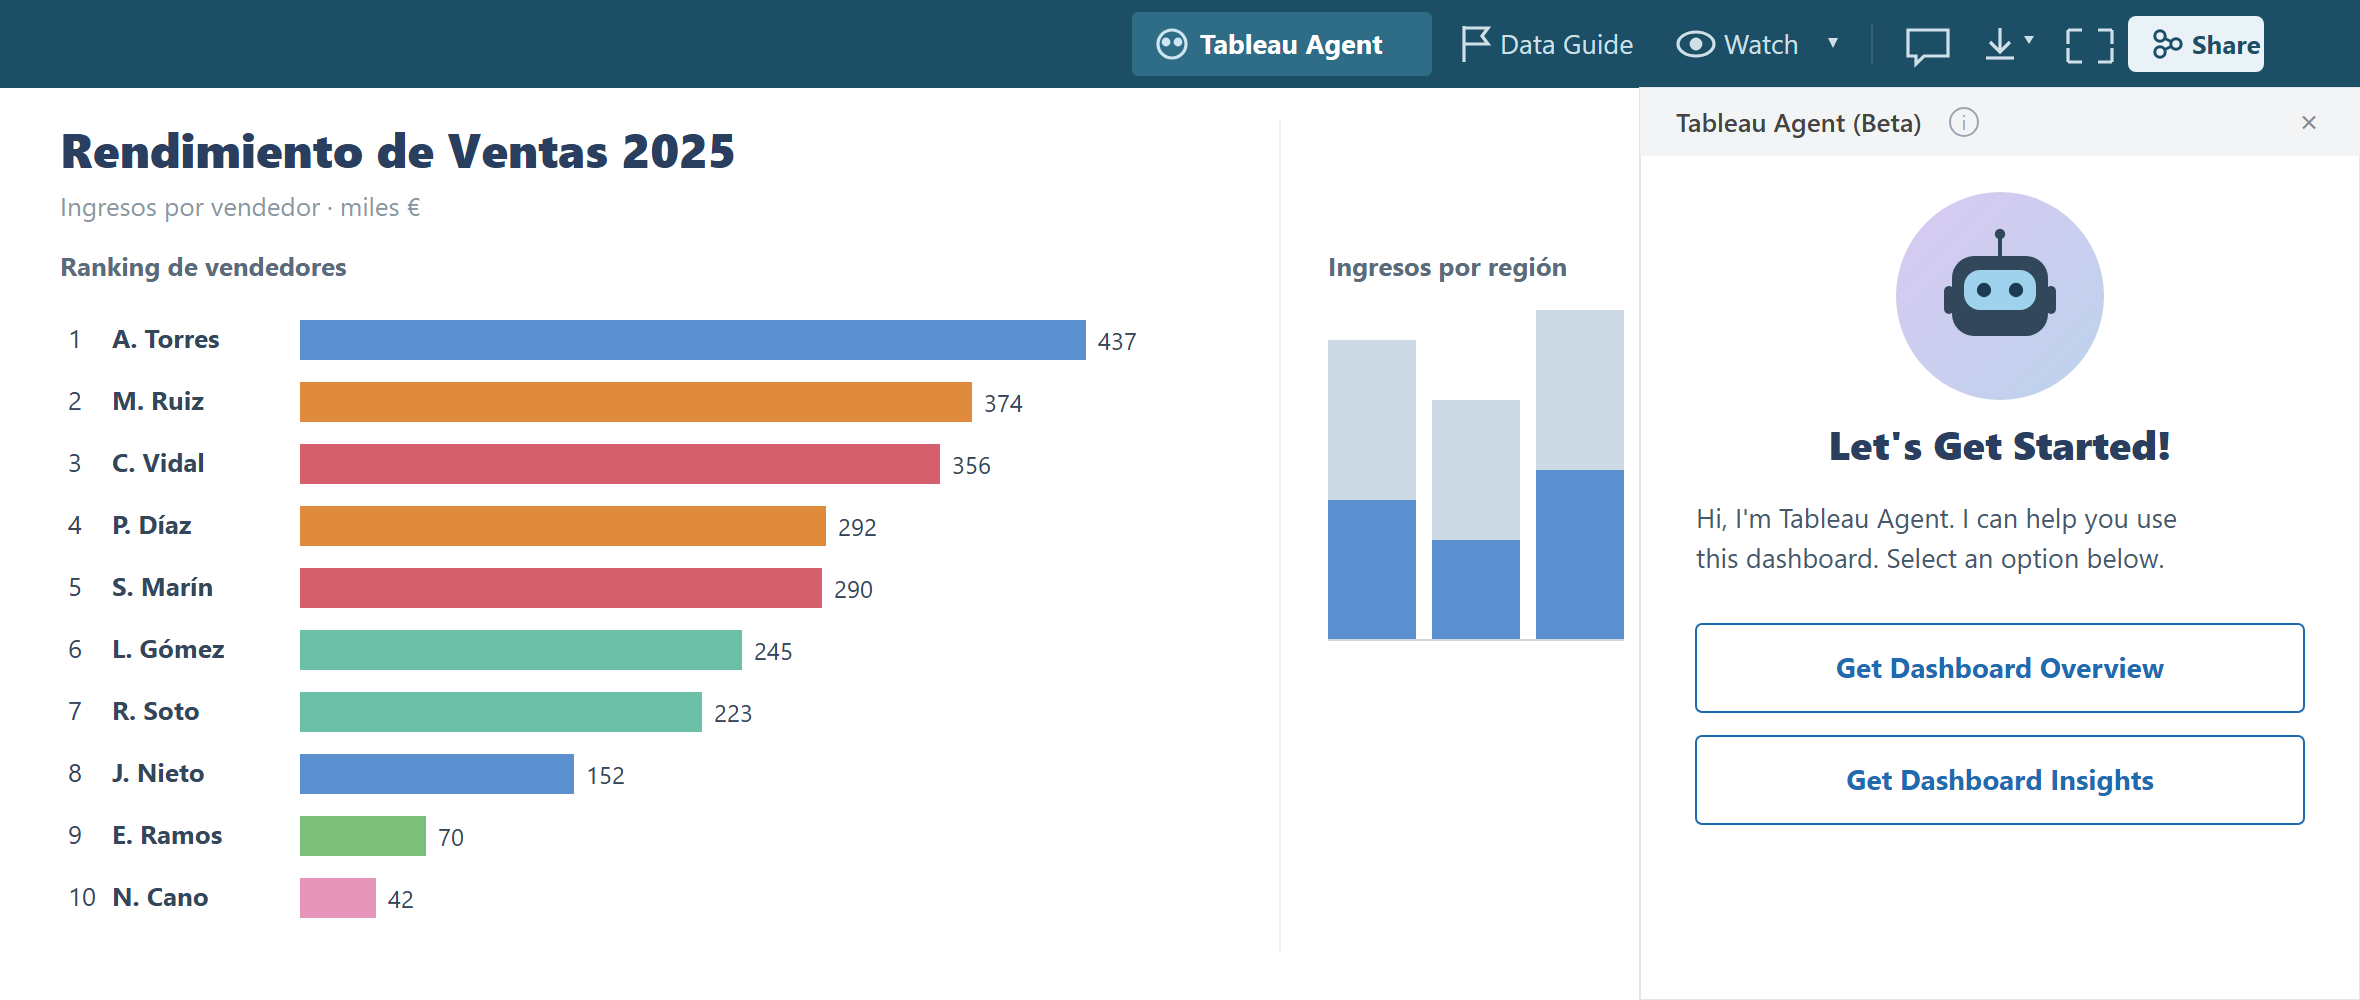Click the Rendimiento de Ventas 2025 title
Viewport: 2360px width, 1000px height.
tap(398, 152)
